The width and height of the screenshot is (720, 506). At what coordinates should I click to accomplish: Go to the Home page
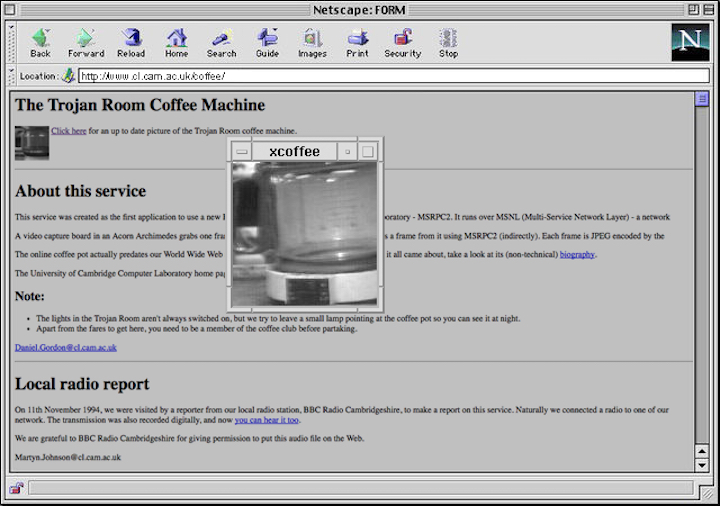pyautogui.click(x=177, y=41)
